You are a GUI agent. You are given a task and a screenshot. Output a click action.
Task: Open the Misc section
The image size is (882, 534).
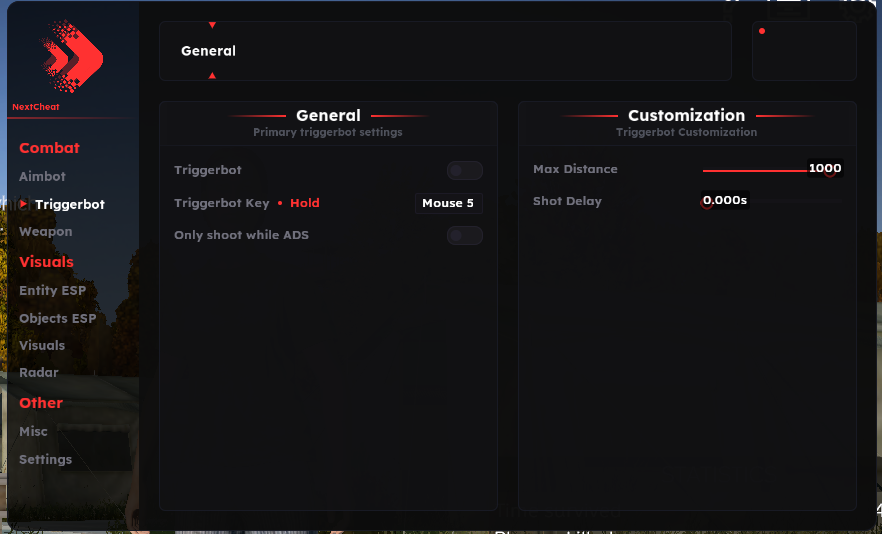[33, 431]
